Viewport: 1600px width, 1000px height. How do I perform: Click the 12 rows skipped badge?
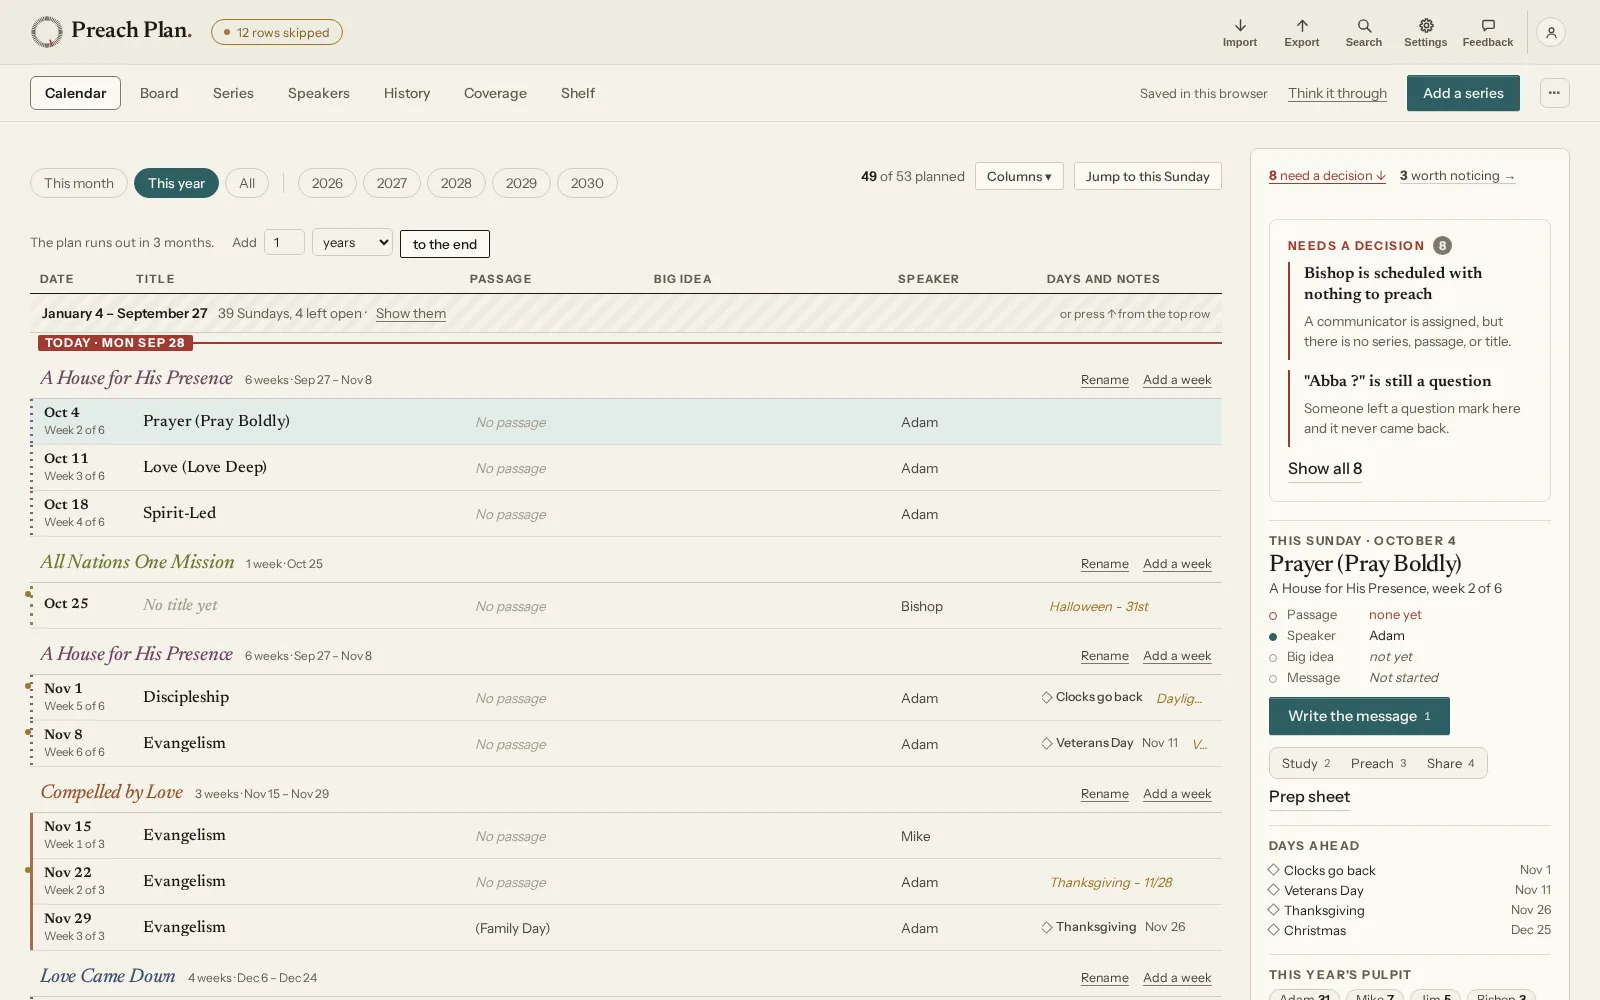tap(277, 32)
